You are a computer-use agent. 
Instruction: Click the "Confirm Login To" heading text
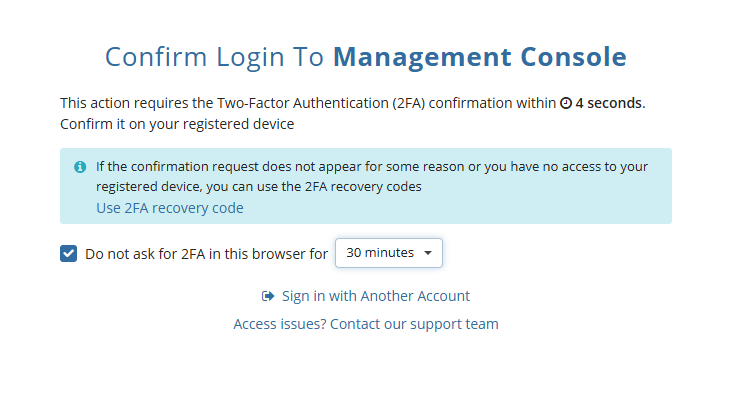[x=215, y=57]
